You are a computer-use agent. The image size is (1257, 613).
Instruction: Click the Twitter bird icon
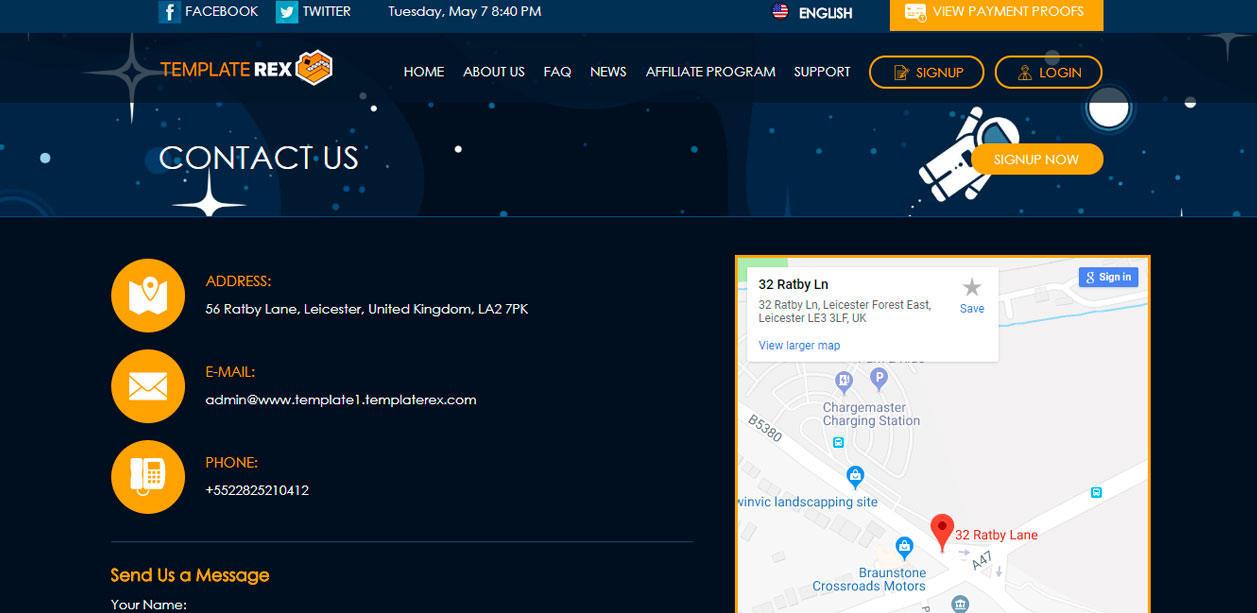click(287, 12)
